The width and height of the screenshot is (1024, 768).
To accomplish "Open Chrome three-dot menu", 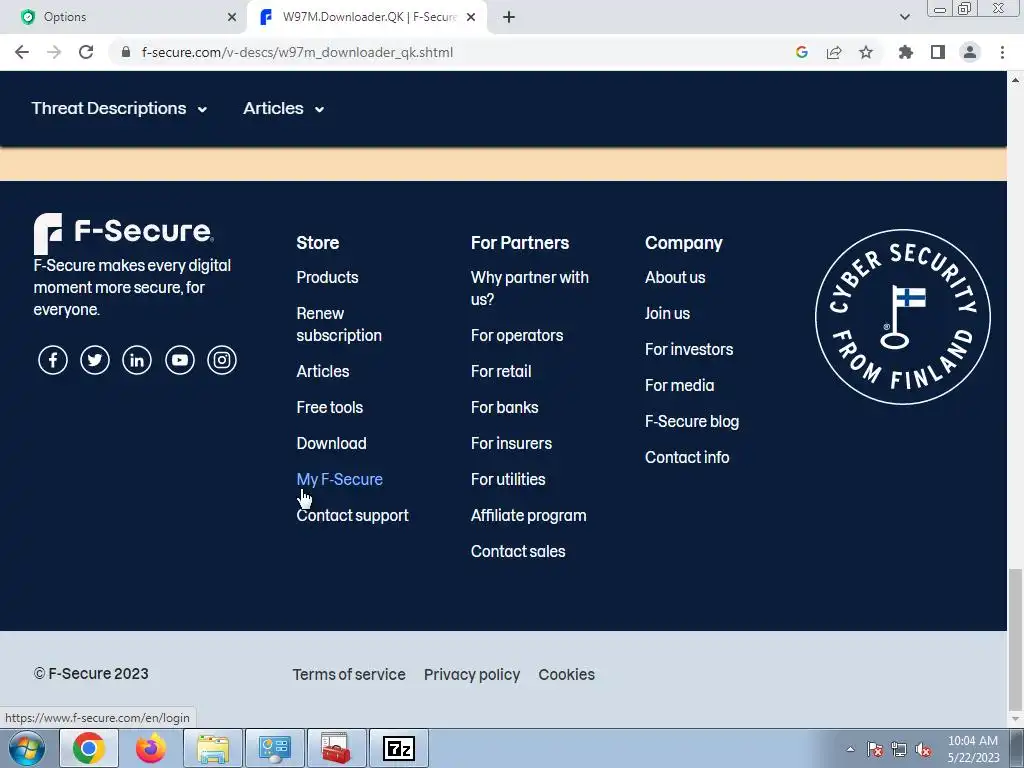I will pos(1002,52).
